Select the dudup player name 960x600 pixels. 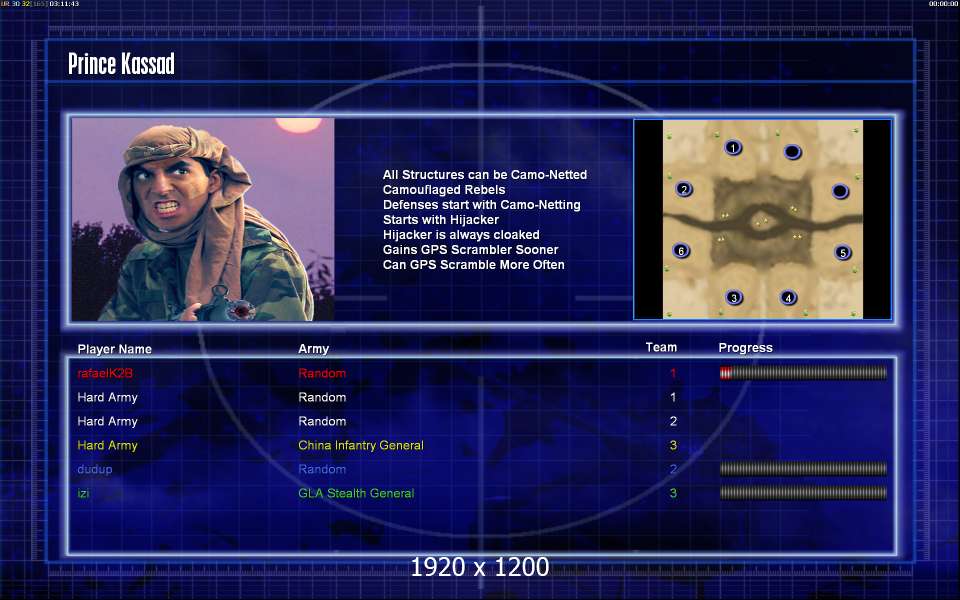pyautogui.click(x=95, y=469)
